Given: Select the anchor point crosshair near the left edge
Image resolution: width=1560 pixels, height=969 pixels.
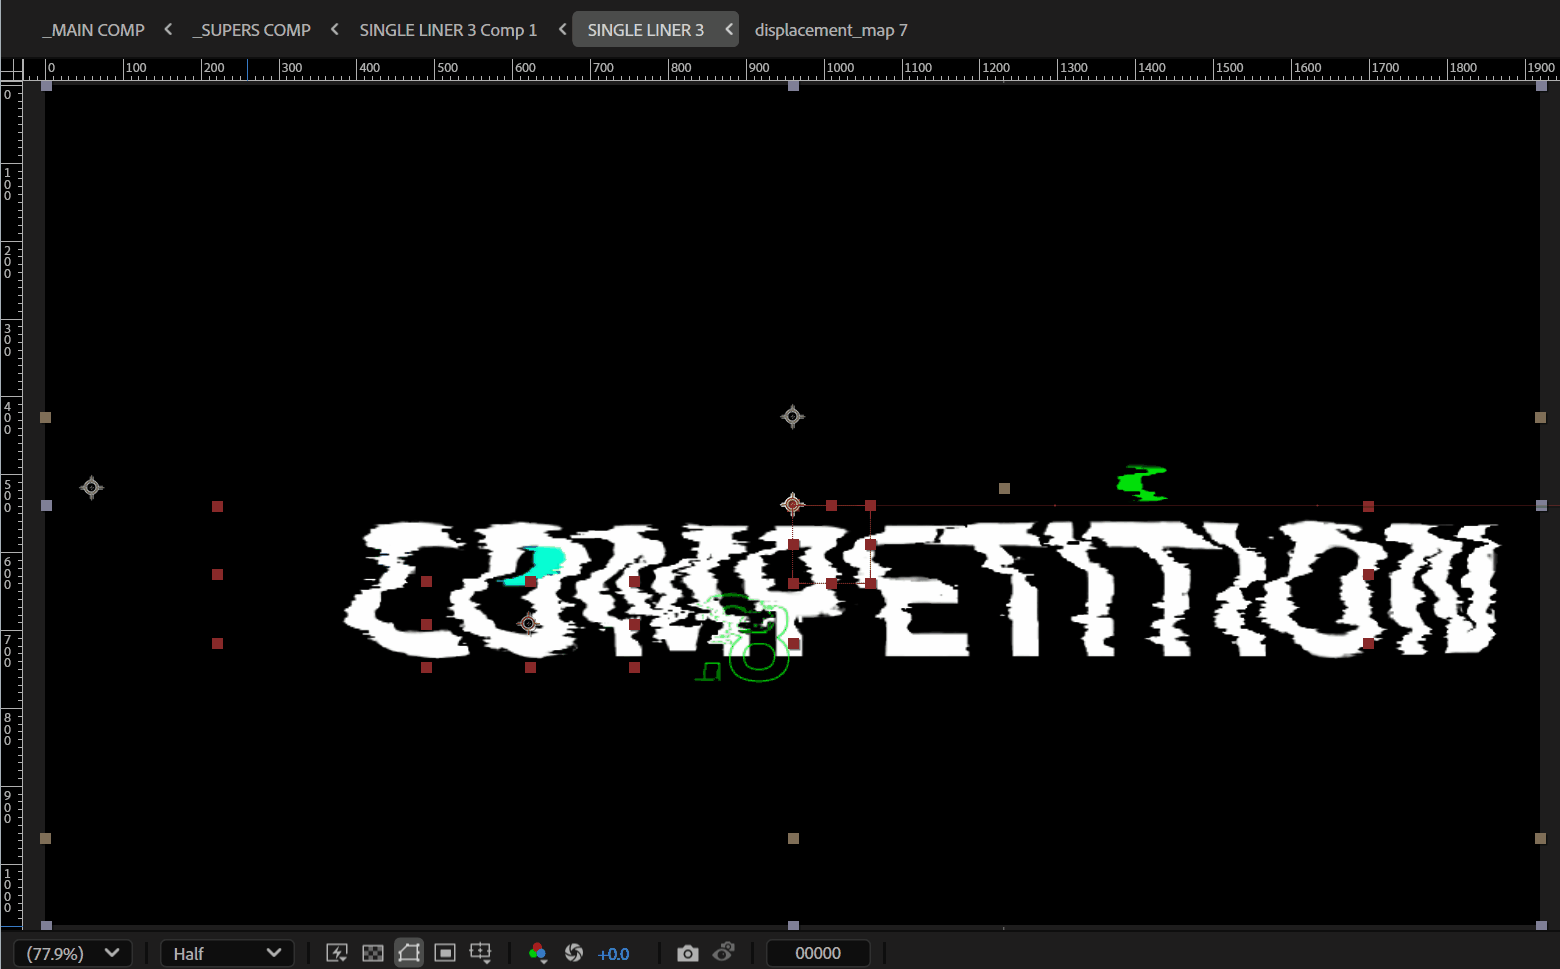Looking at the screenshot, I should click(91, 487).
